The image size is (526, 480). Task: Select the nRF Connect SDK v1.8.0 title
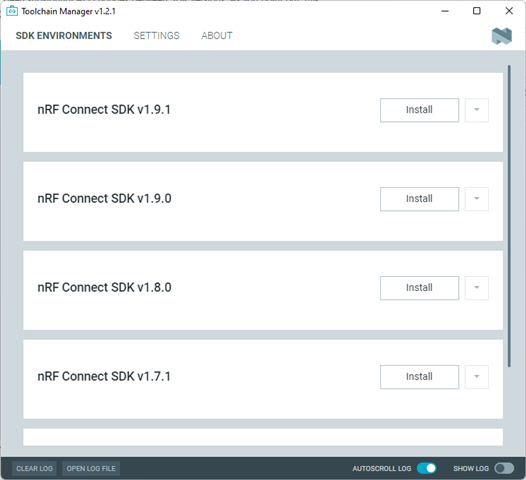[x=104, y=287]
